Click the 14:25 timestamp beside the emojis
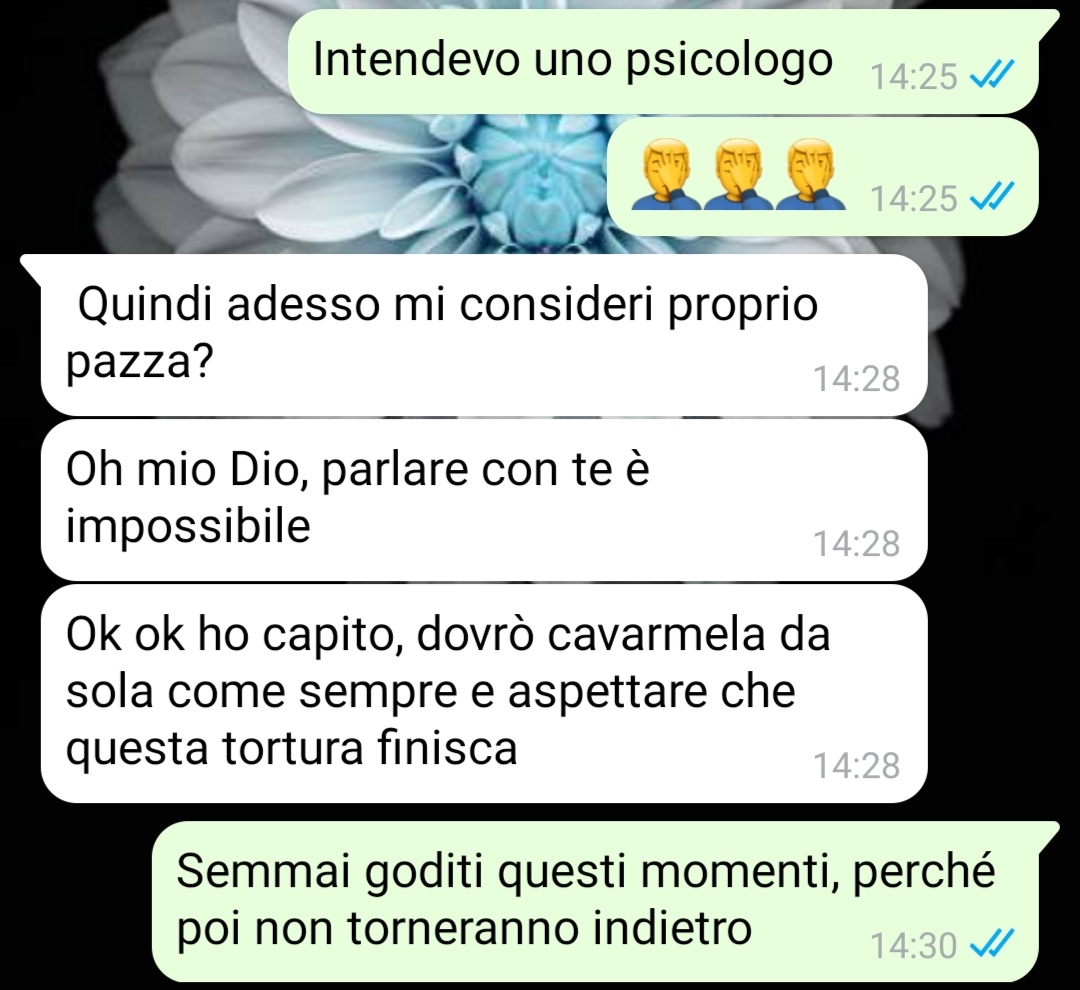 [x=914, y=198]
